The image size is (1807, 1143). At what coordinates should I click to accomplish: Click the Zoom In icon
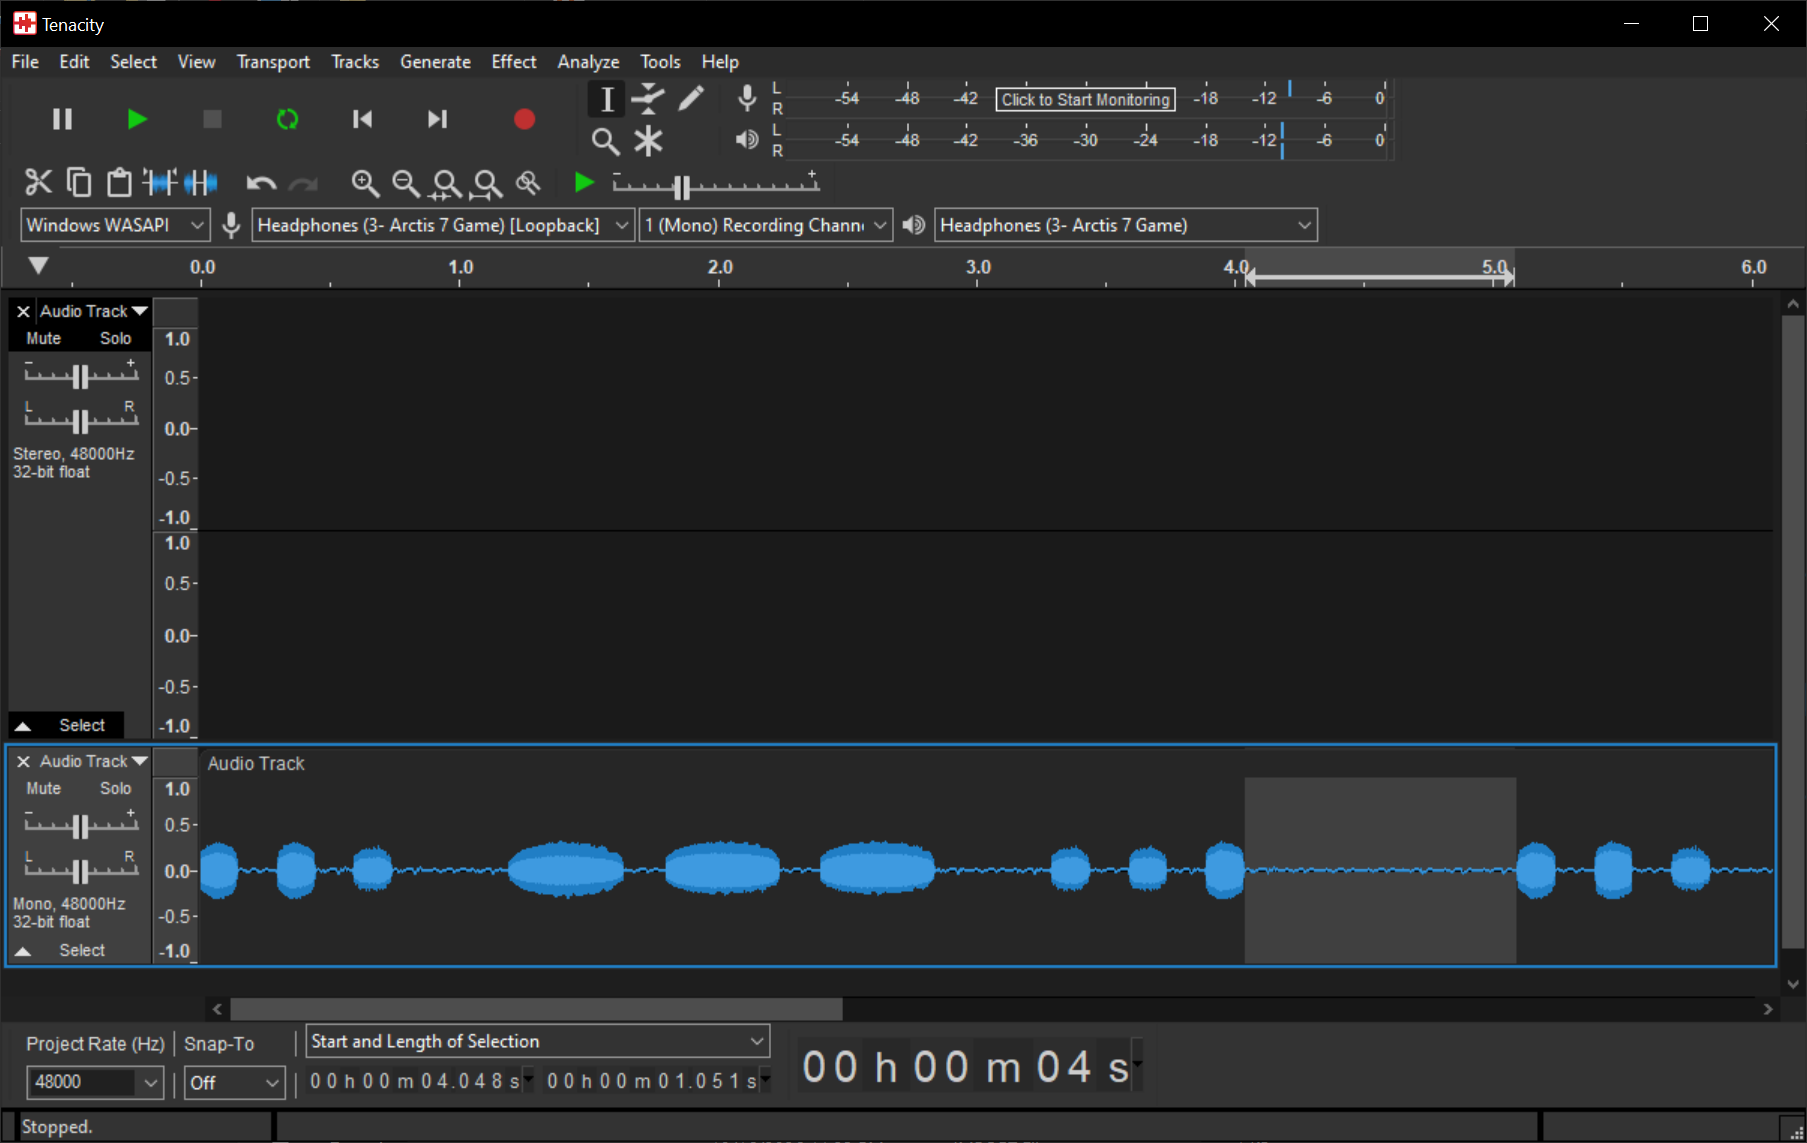coord(365,183)
